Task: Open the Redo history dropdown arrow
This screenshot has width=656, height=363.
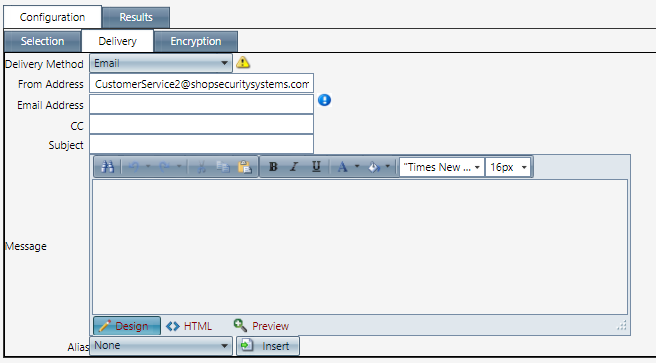Action: pos(179,166)
